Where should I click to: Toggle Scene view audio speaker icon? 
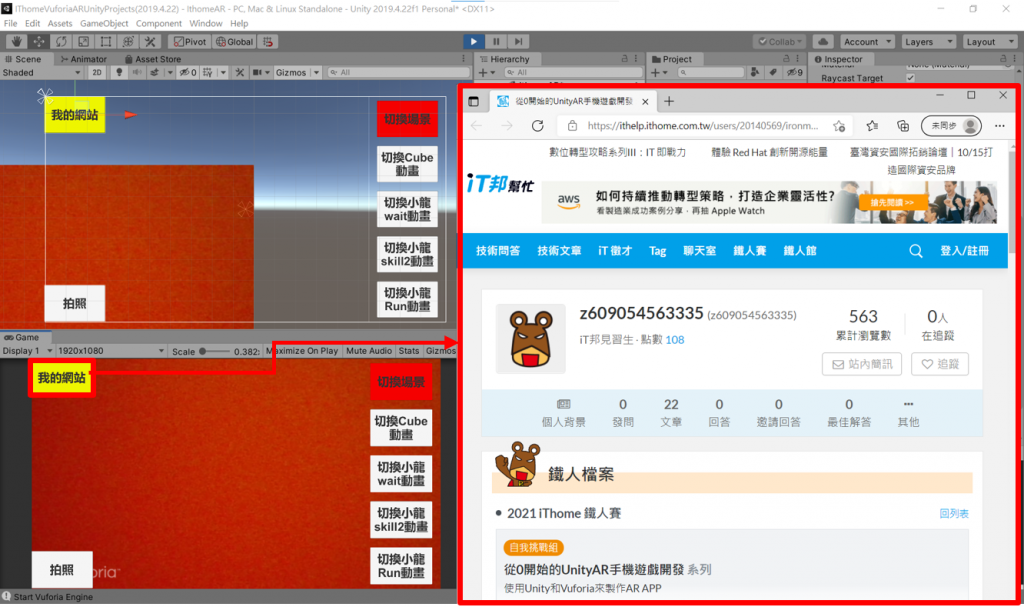pyautogui.click(x=136, y=73)
